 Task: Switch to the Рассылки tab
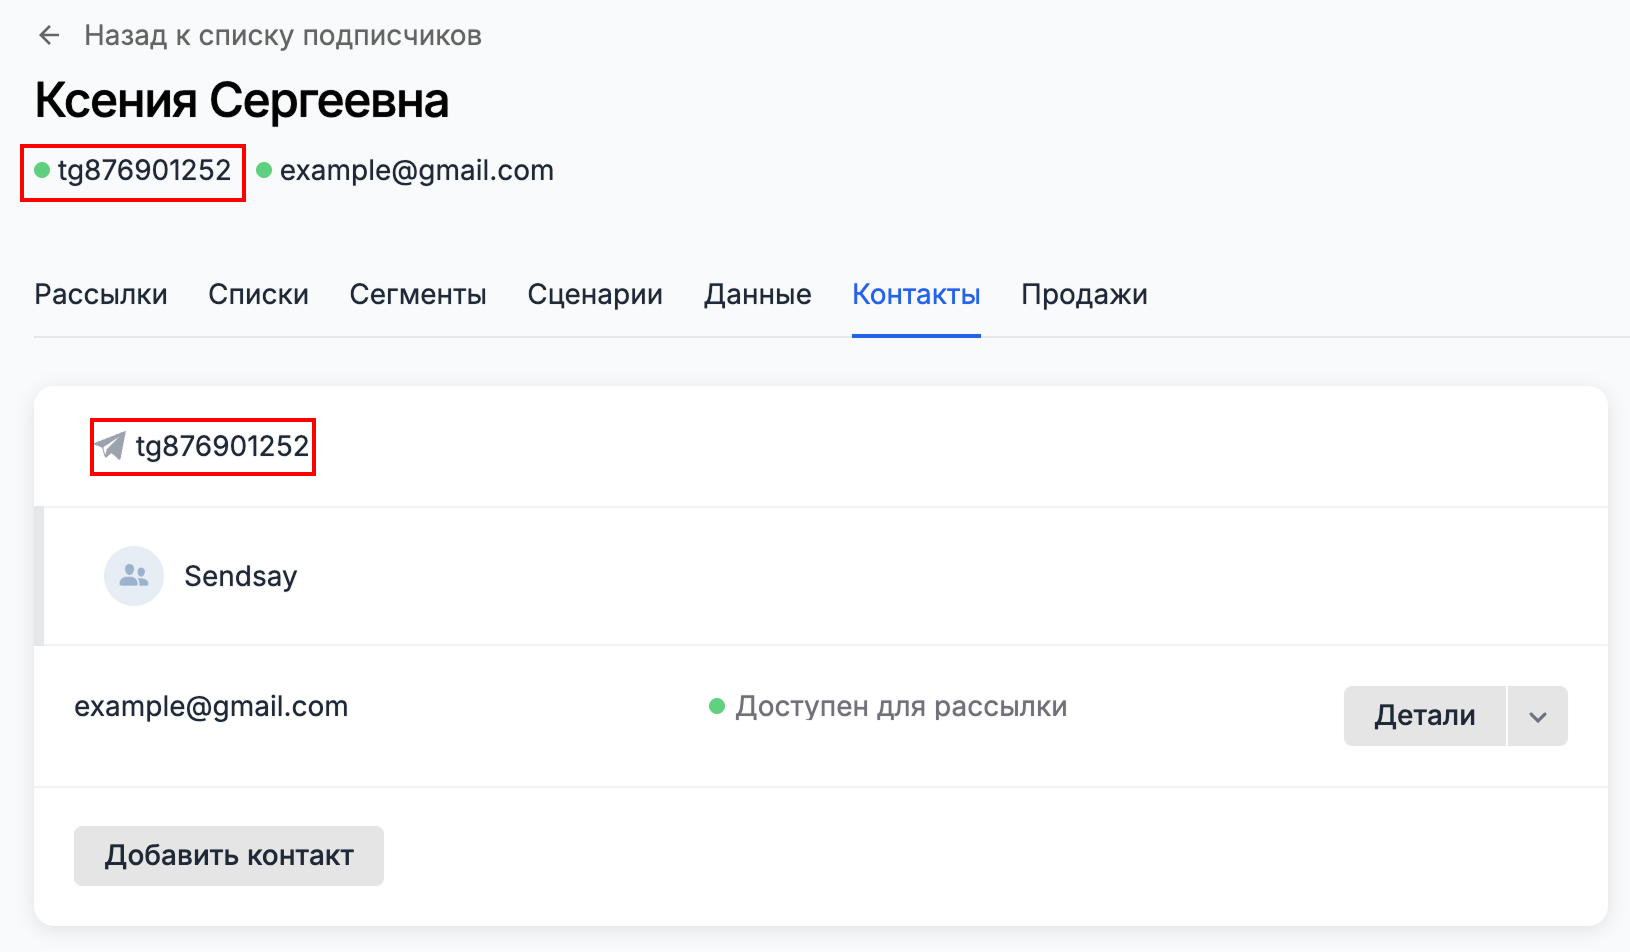coord(100,293)
